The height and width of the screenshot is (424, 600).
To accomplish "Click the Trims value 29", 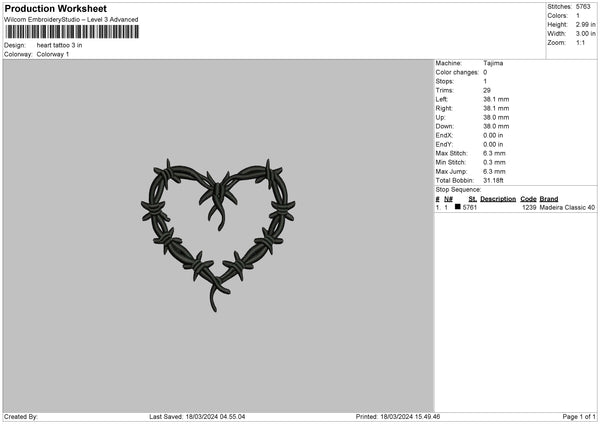I will click(x=488, y=90).
